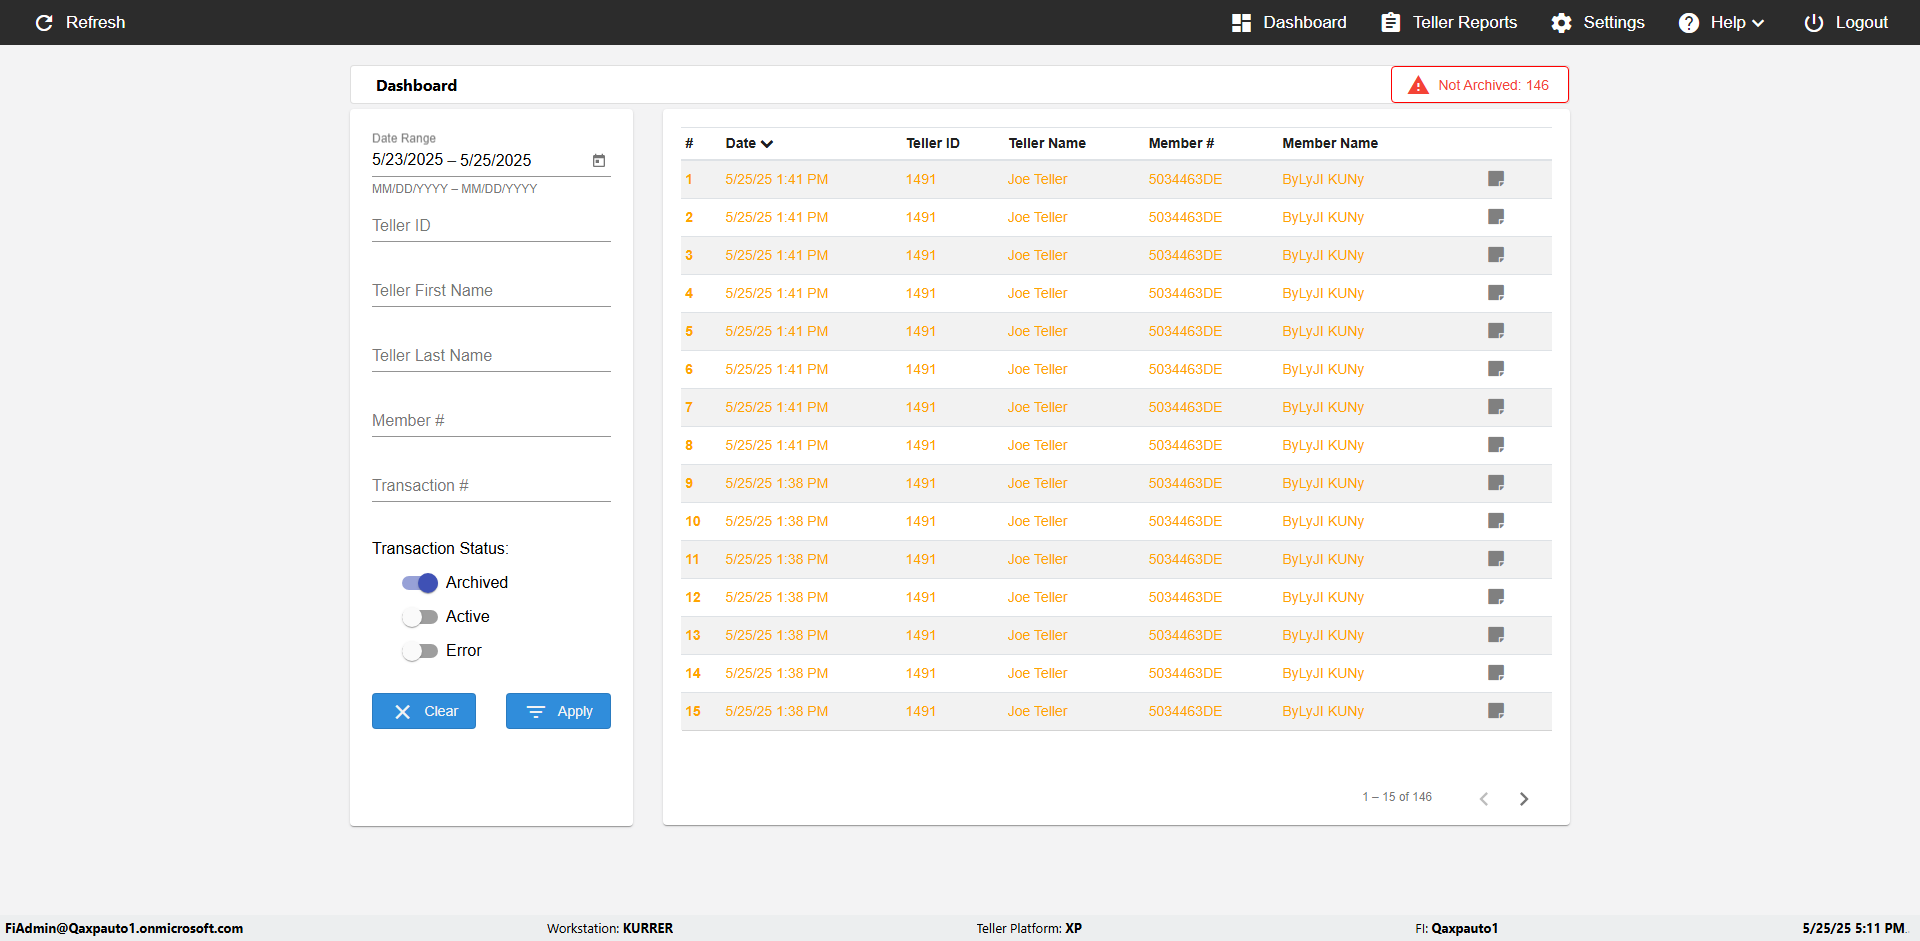
Task: Click the Clear filters button
Action: tap(424, 711)
